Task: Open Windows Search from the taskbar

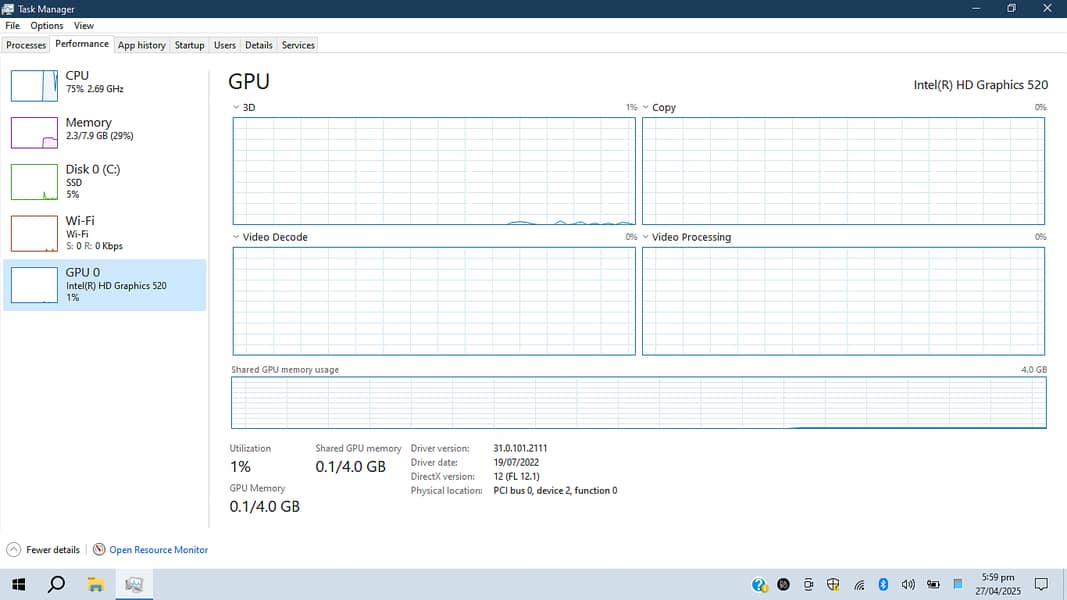Action: pos(57,584)
